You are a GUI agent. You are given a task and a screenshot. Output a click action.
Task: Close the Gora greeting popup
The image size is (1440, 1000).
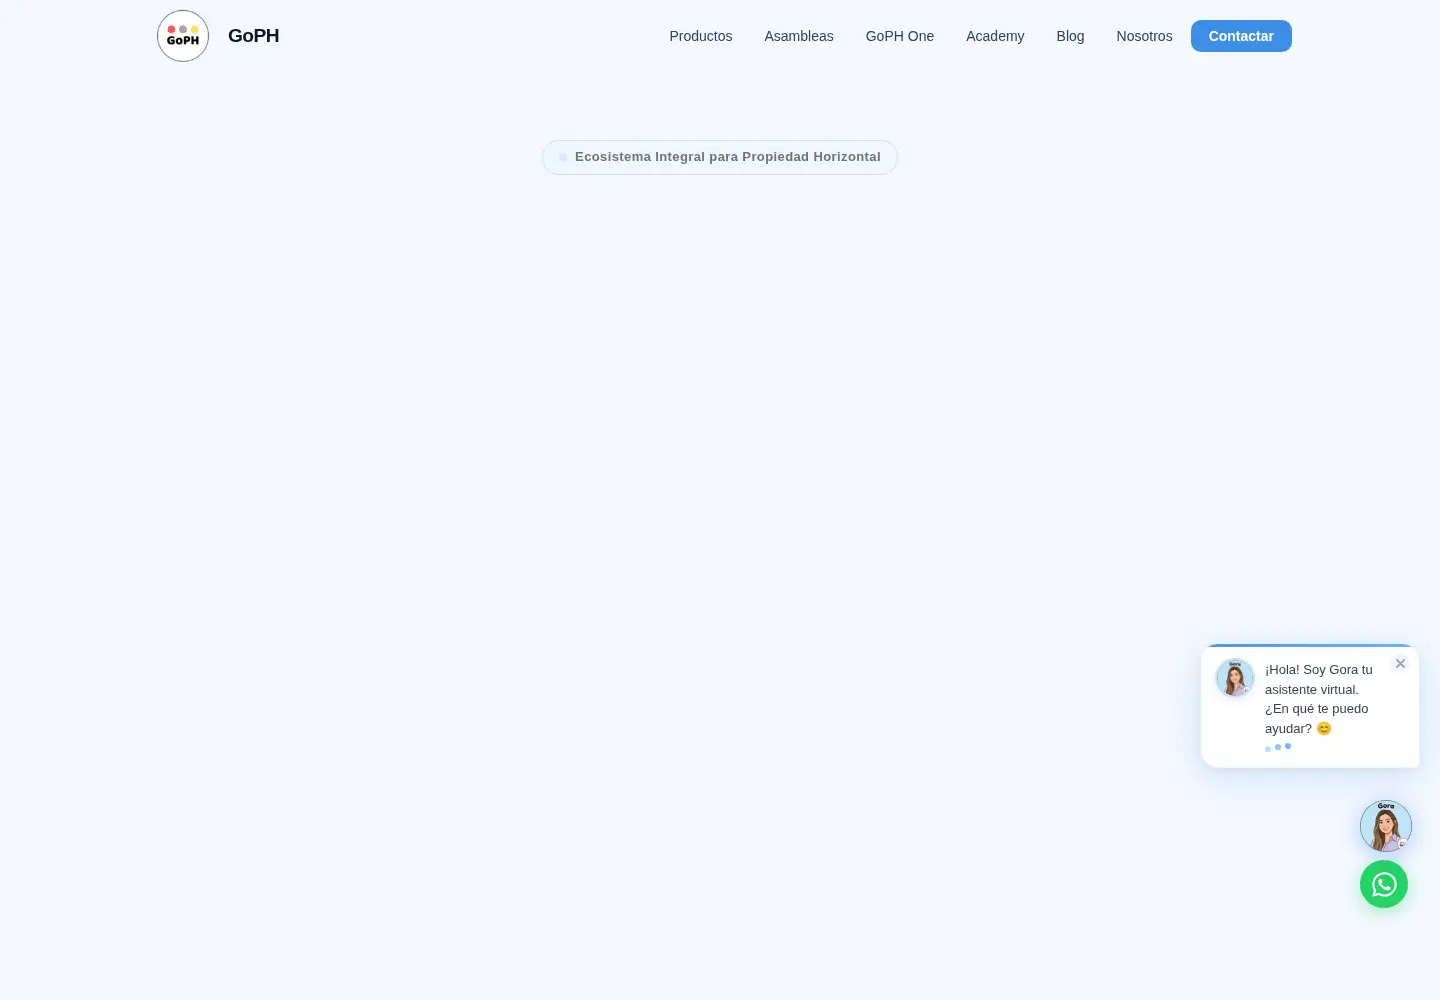coord(1400,664)
